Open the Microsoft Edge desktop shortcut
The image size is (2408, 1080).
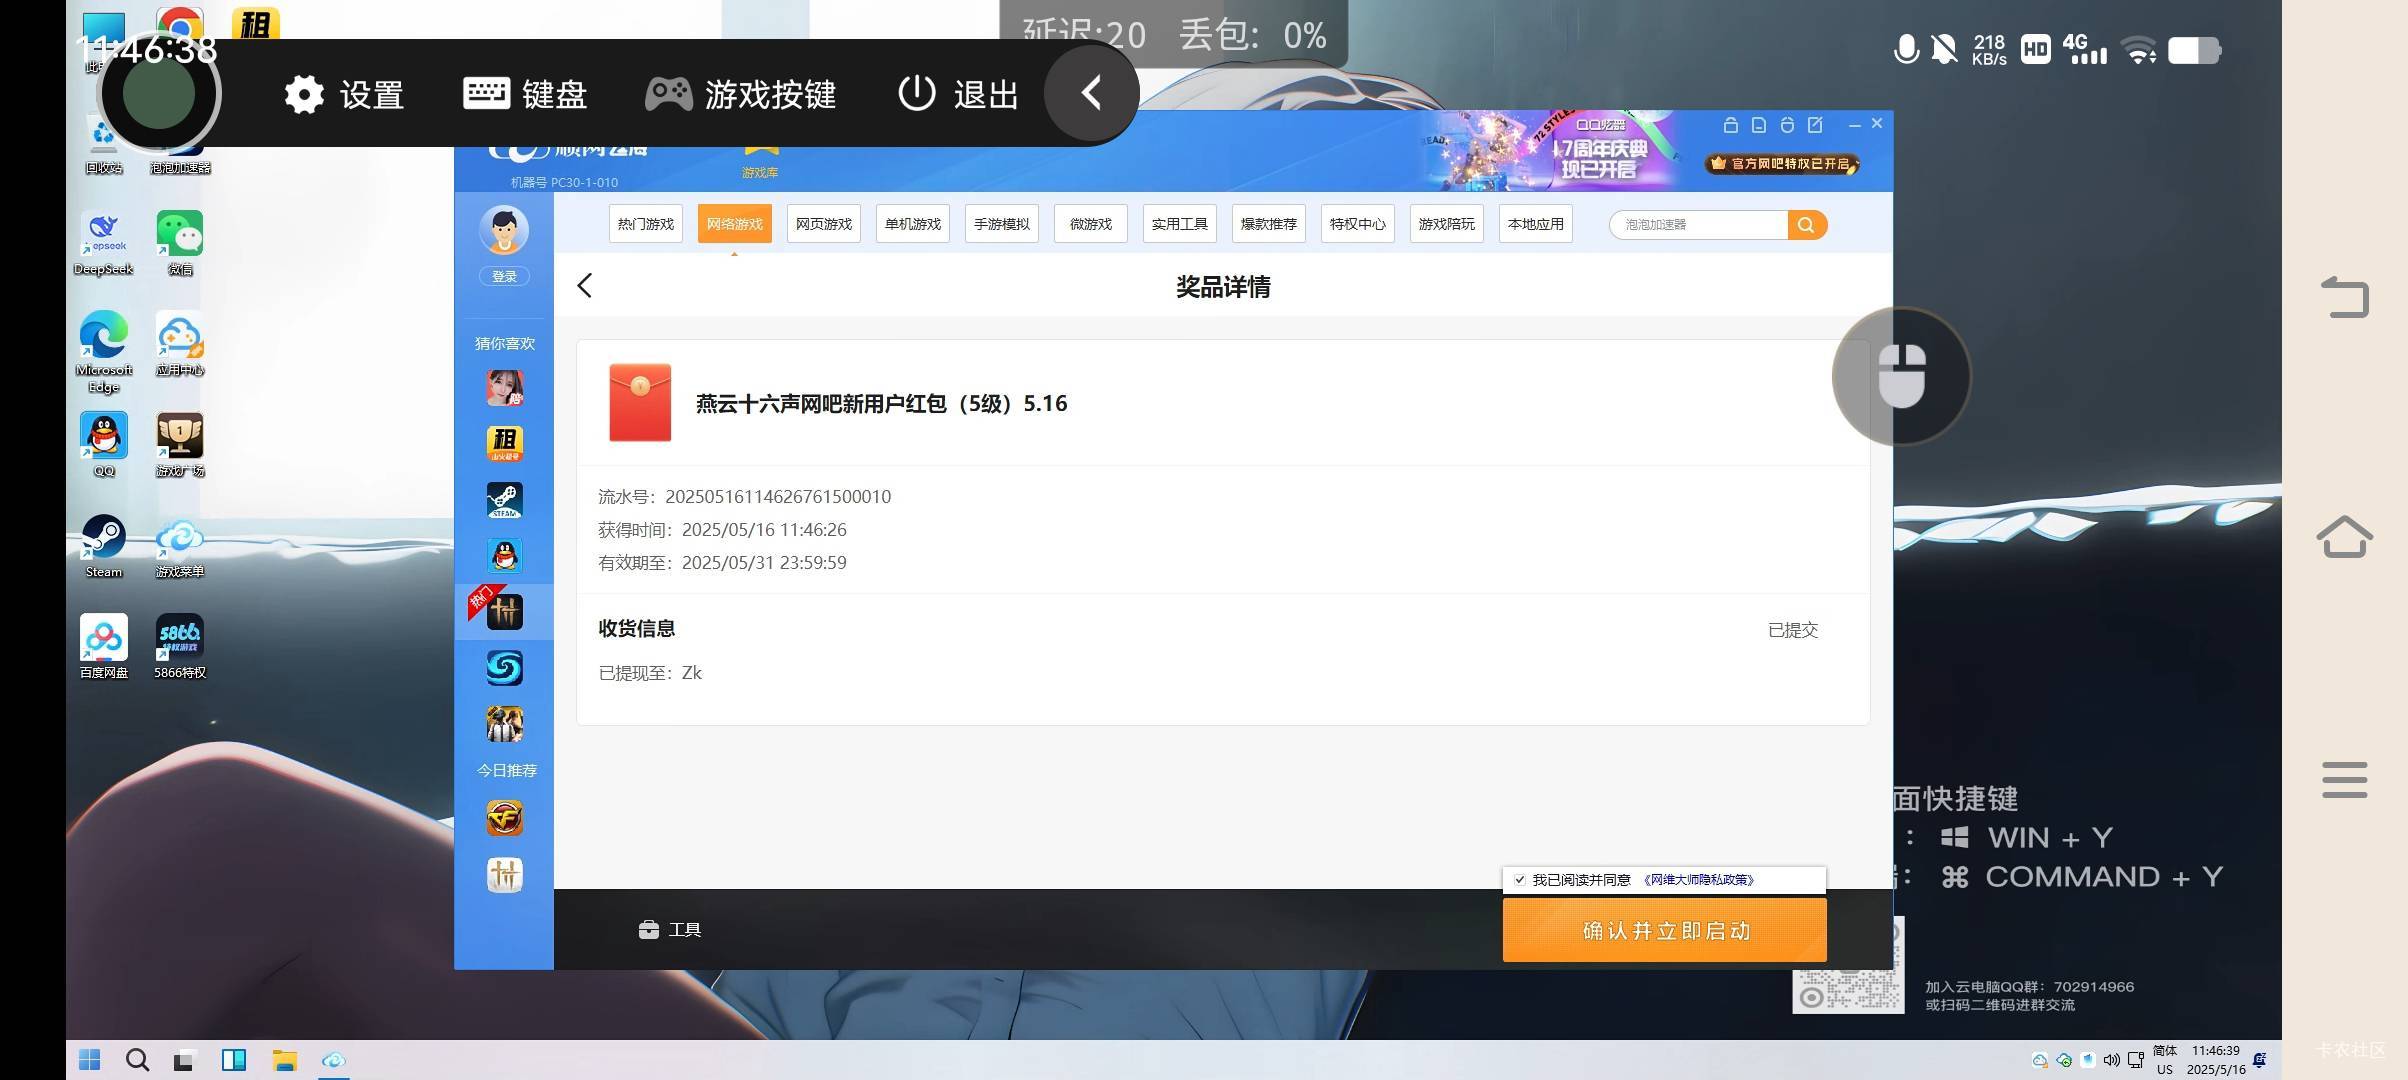(x=104, y=352)
